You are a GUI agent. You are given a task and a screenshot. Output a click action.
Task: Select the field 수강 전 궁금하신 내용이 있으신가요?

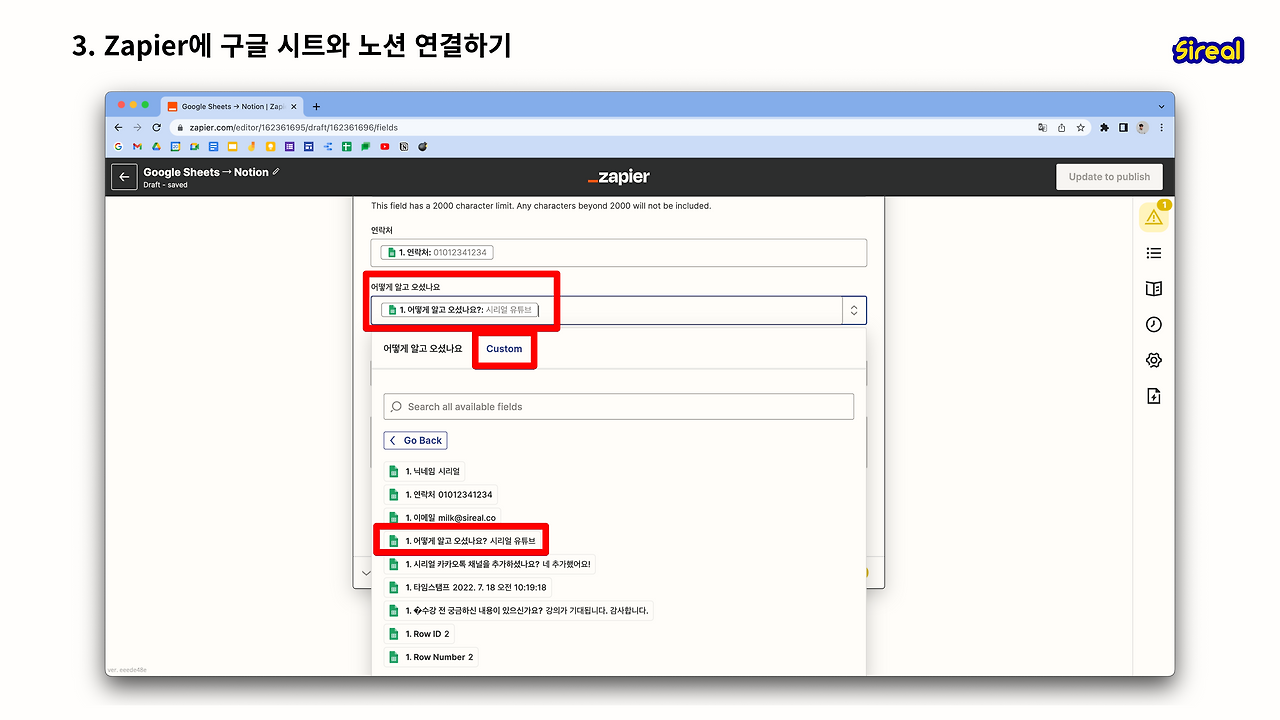519,610
